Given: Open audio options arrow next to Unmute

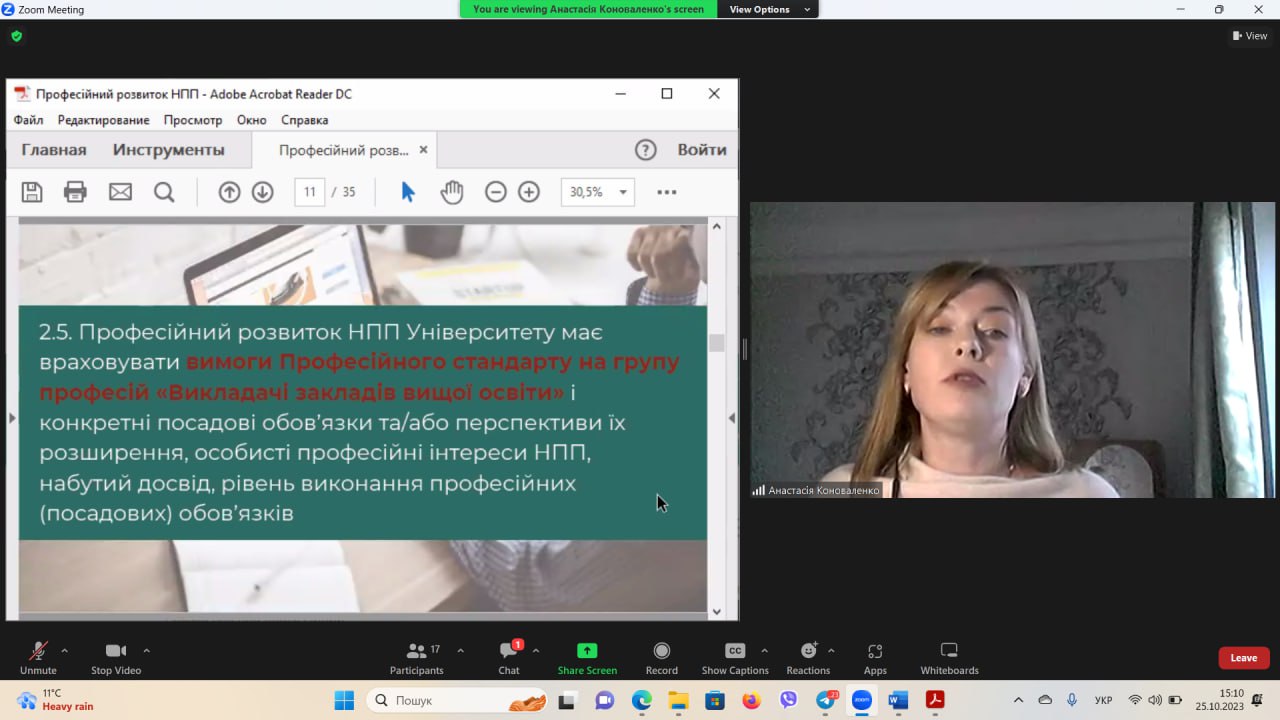Looking at the screenshot, I should click(65, 650).
